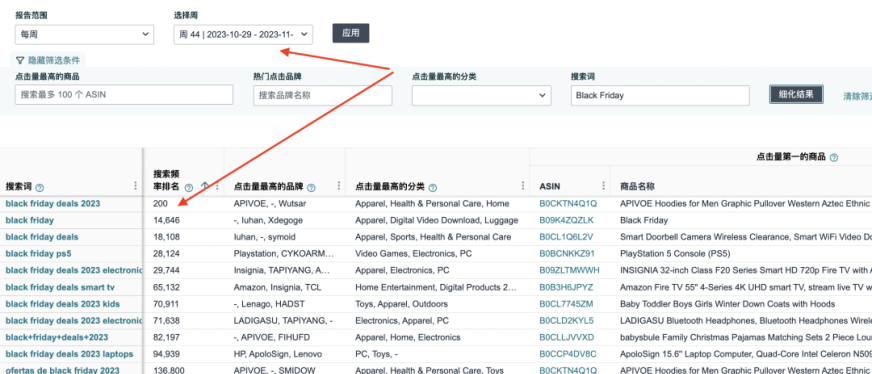
Task: Click the 细化结果 button
Action: [x=796, y=94]
